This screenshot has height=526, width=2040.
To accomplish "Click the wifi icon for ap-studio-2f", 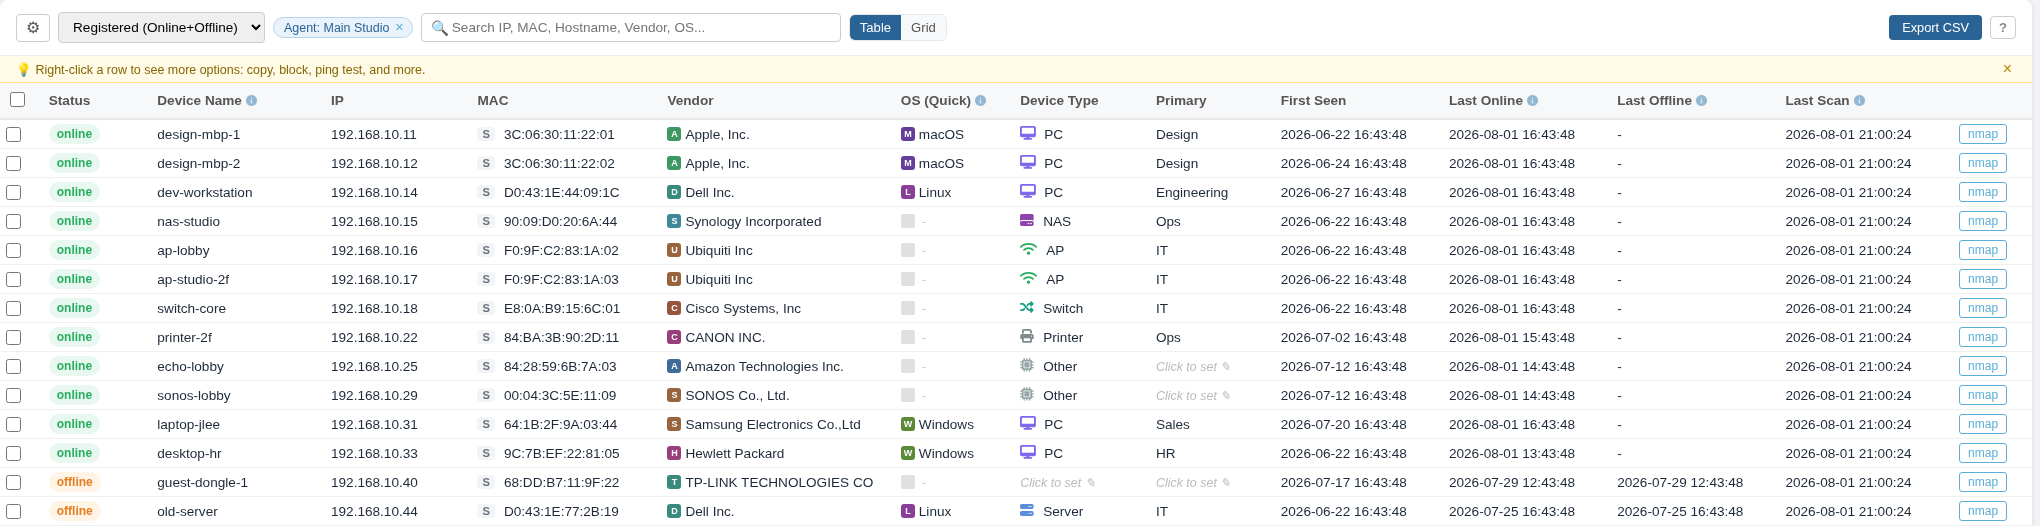I will pyautogui.click(x=1028, y=278).
